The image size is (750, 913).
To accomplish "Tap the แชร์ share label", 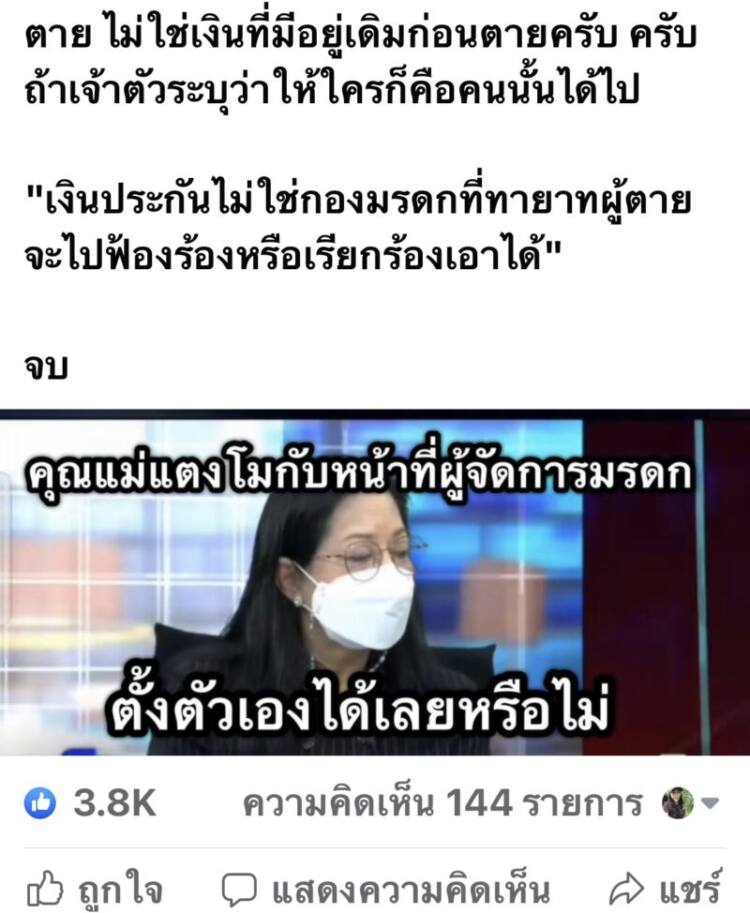I will coord(691,889).
